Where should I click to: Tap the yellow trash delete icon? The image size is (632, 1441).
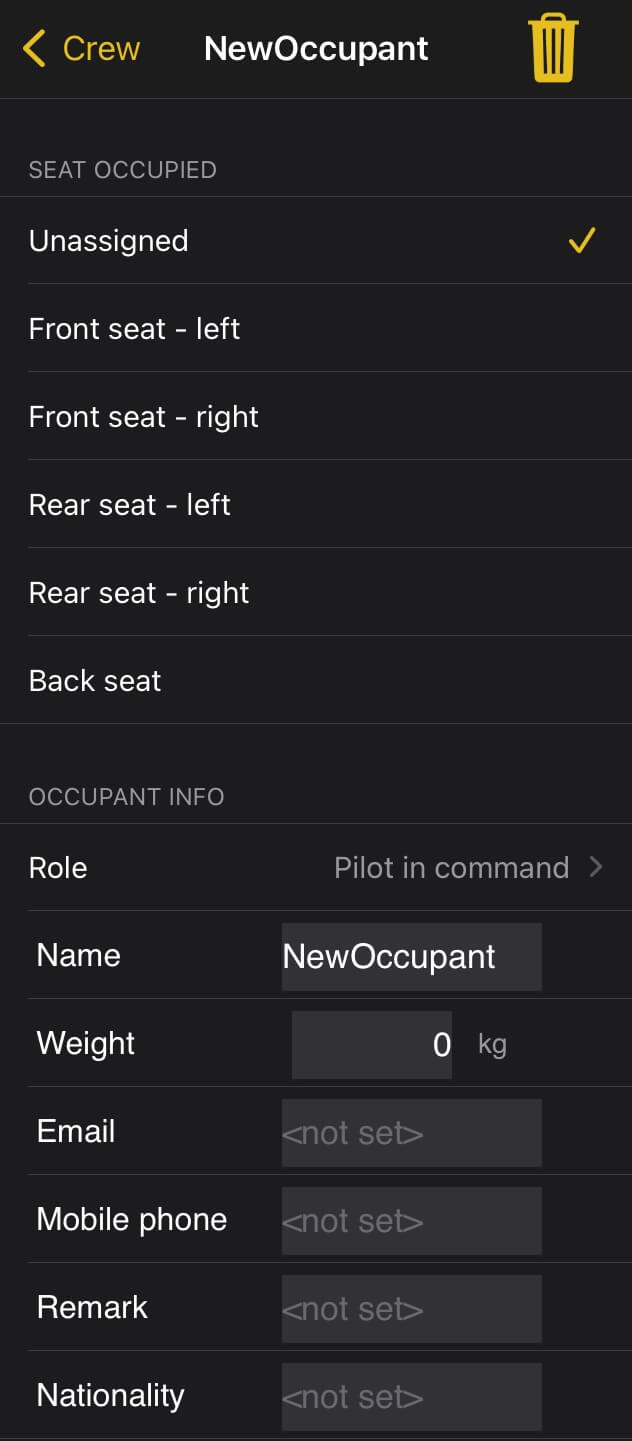pyautogui.click(x=552, y=48)
